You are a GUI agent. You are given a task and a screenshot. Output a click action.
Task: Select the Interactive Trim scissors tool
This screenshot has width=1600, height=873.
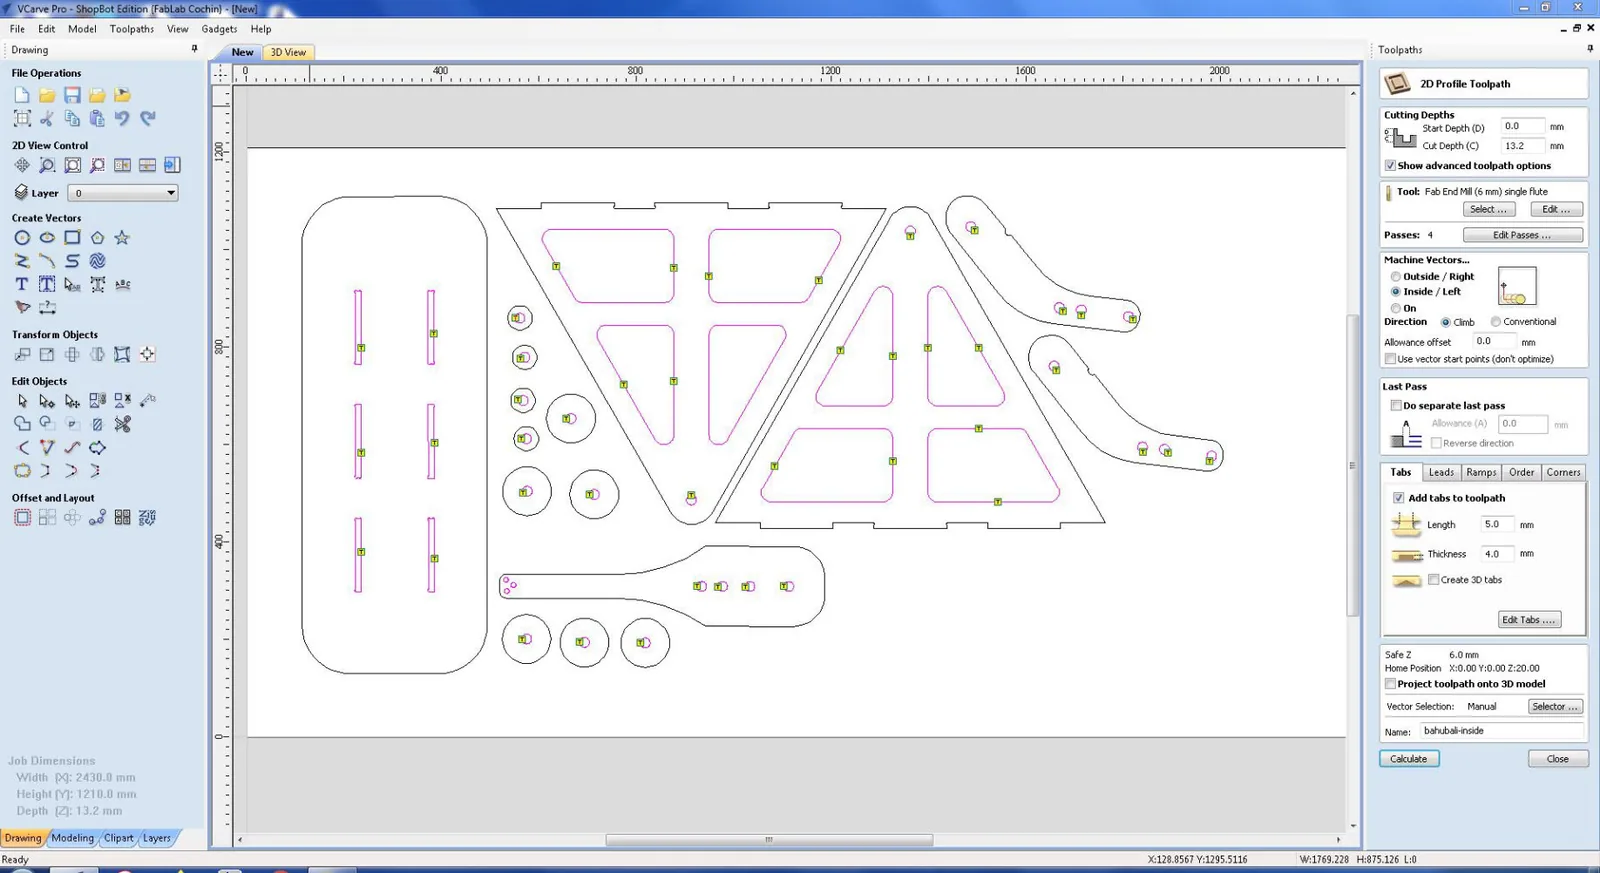122,424
